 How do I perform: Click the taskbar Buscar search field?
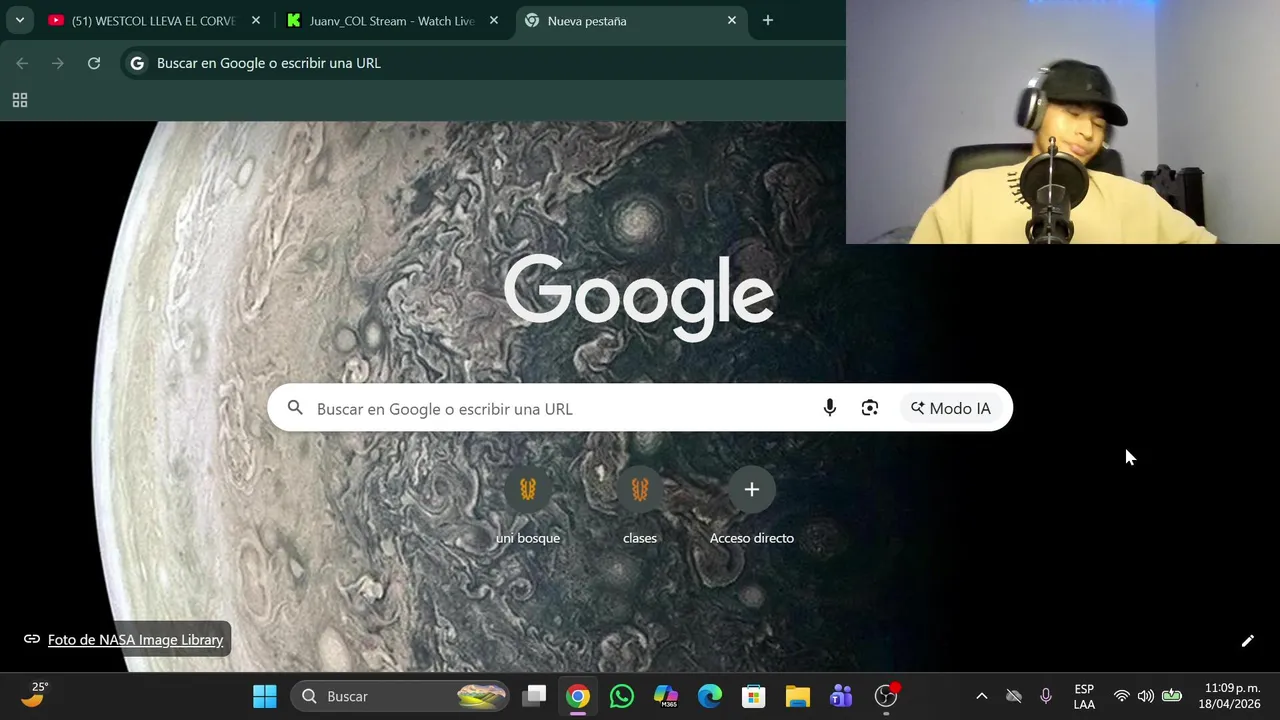[402, 696]
